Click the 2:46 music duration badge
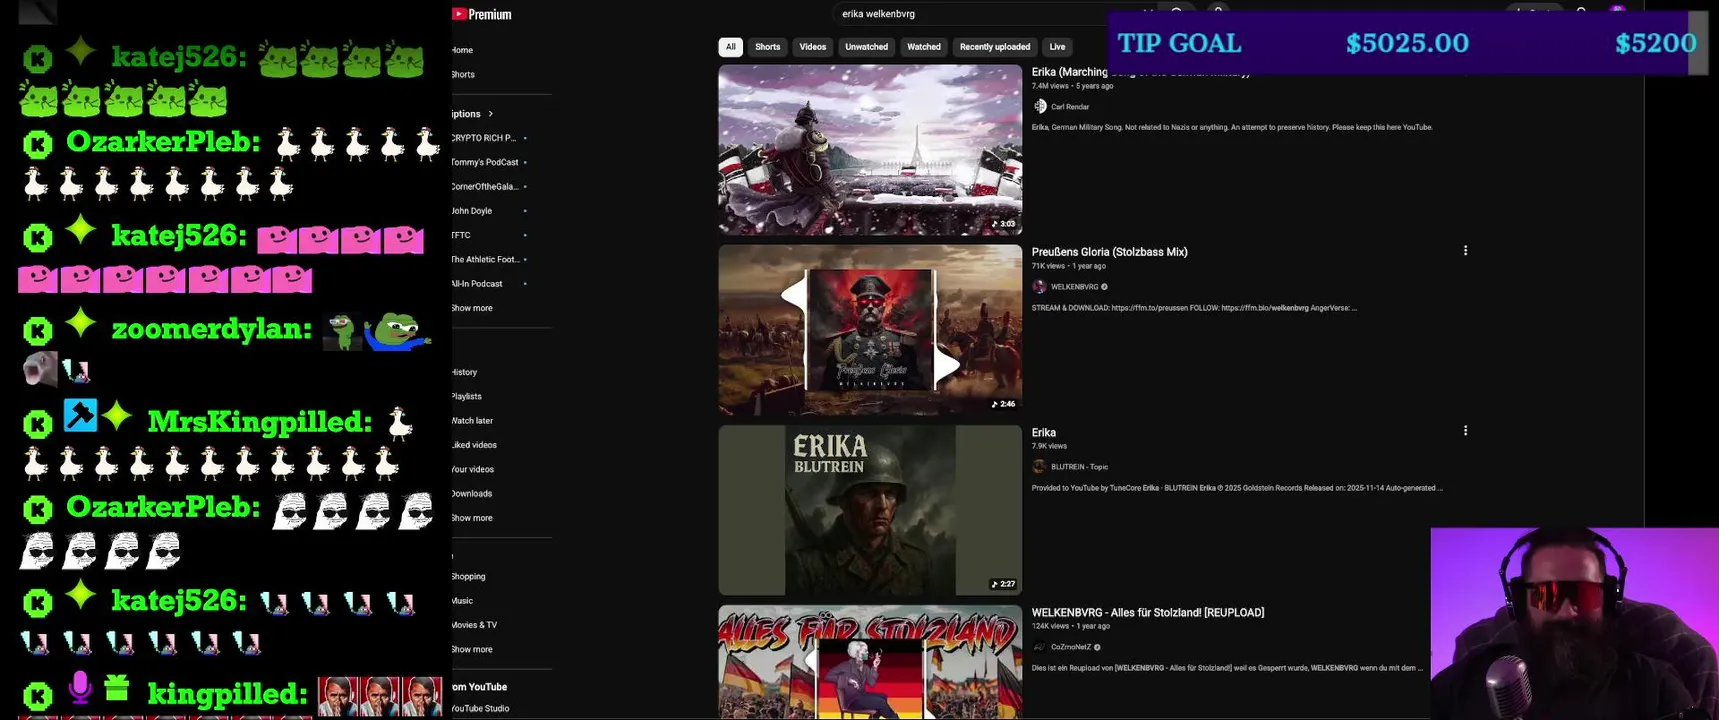The height and width of the screenshot is (720, 1719). coord(1003,404)
